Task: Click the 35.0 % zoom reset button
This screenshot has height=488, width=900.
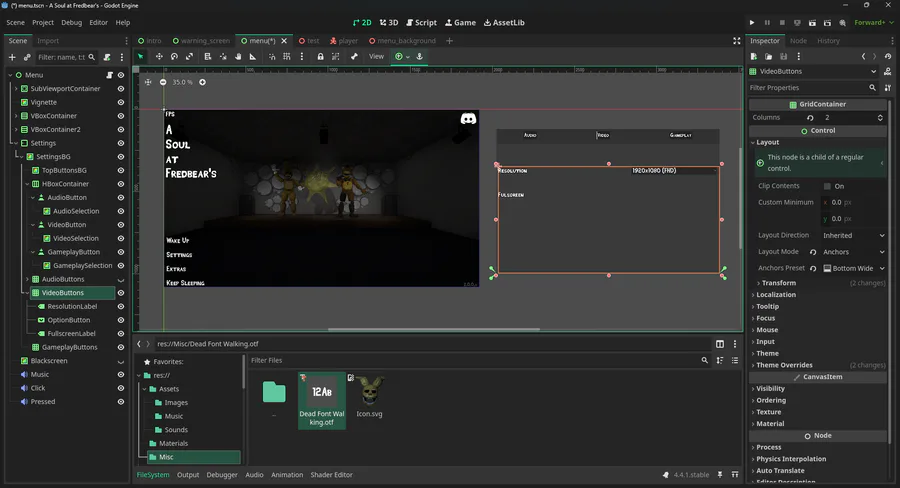Action: coord(183,82)
